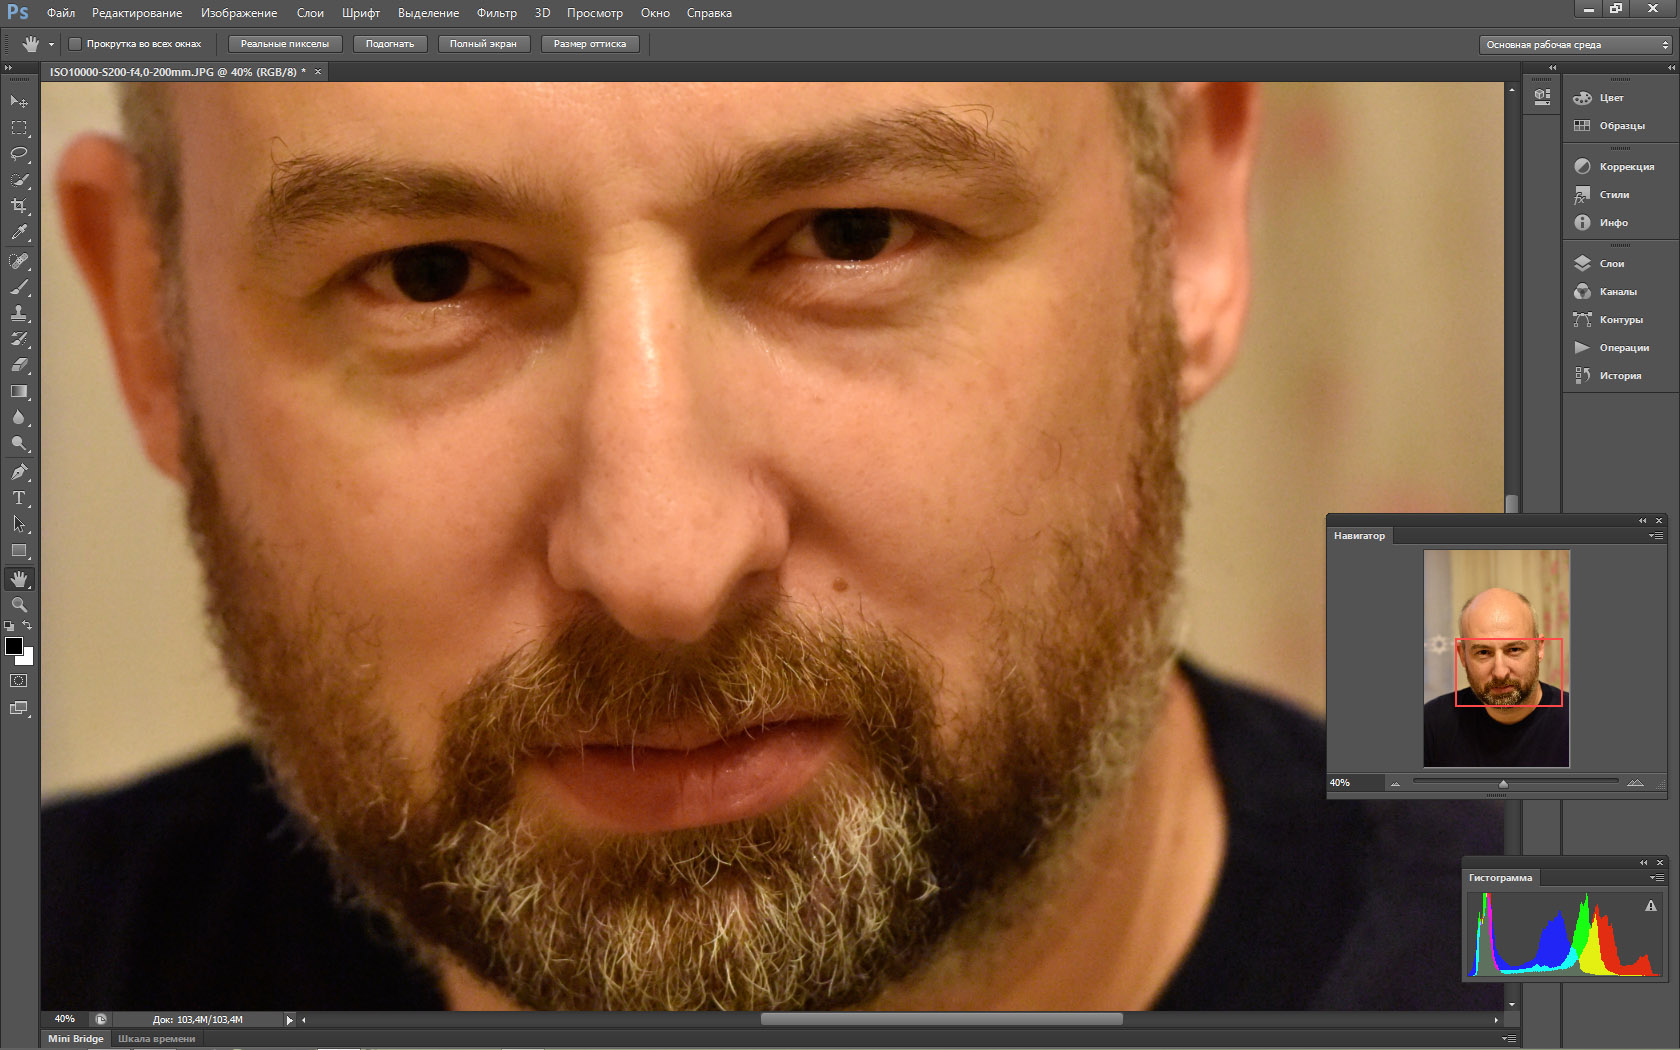The image size is (1680, 1050).
Task: Toggle Quick Mask mode
Action: coord(19,681)
